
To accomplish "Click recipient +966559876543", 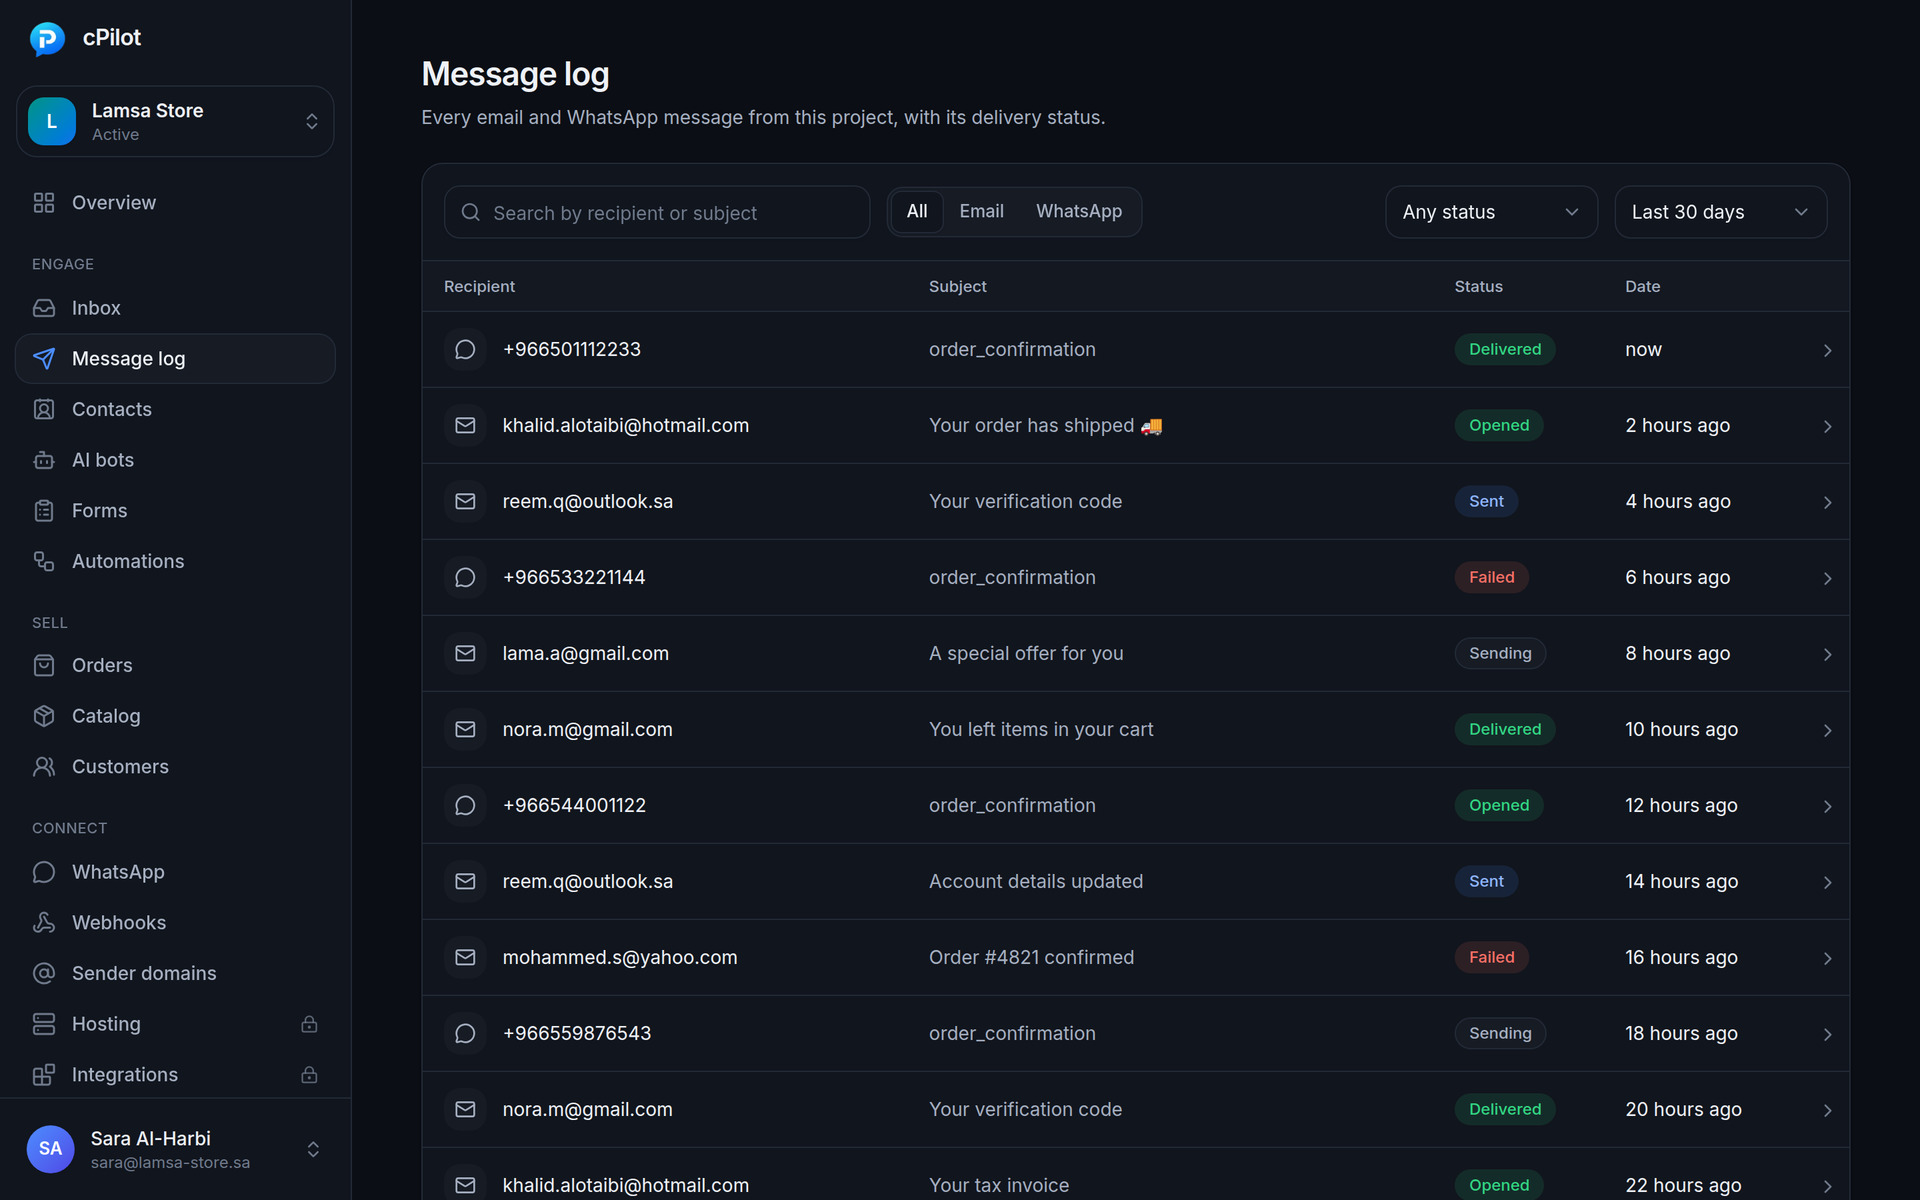I will (x=577, y=1033).
